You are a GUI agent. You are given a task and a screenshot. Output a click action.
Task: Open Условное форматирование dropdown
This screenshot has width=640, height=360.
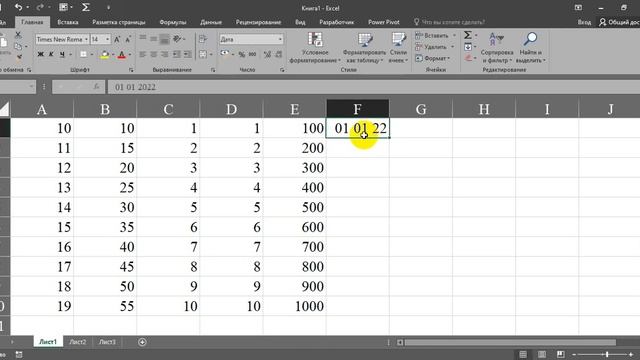point(315,48)
